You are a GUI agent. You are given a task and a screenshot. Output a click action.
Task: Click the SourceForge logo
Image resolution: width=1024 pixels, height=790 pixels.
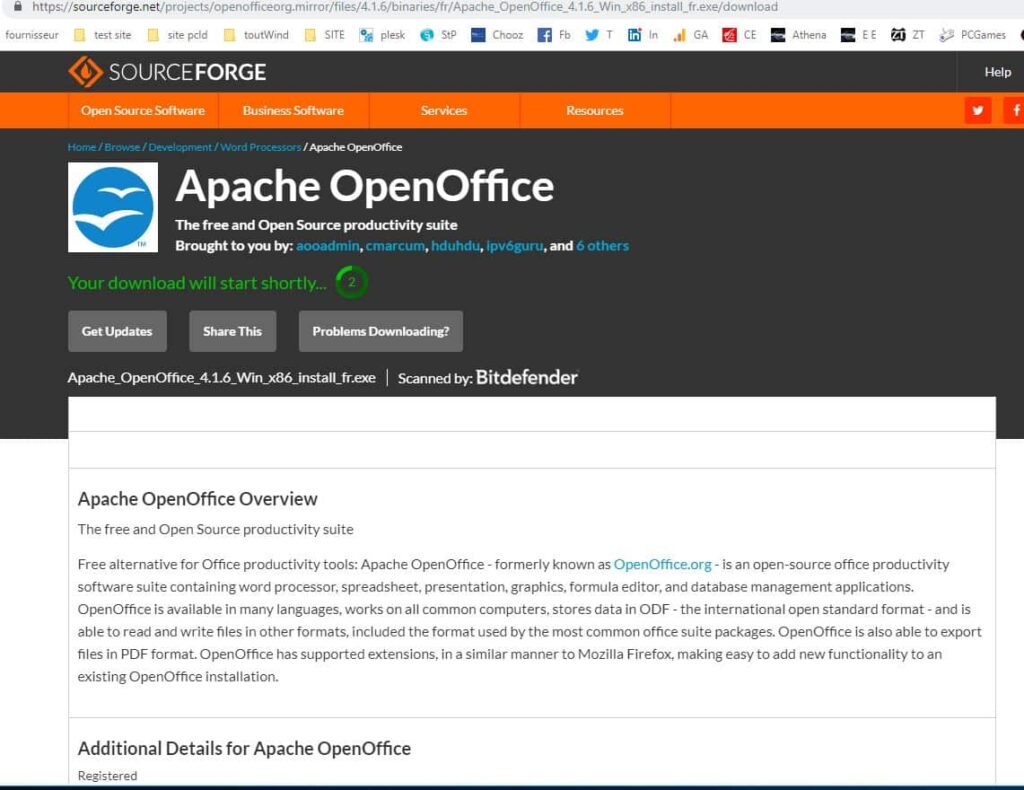(167, 71)
